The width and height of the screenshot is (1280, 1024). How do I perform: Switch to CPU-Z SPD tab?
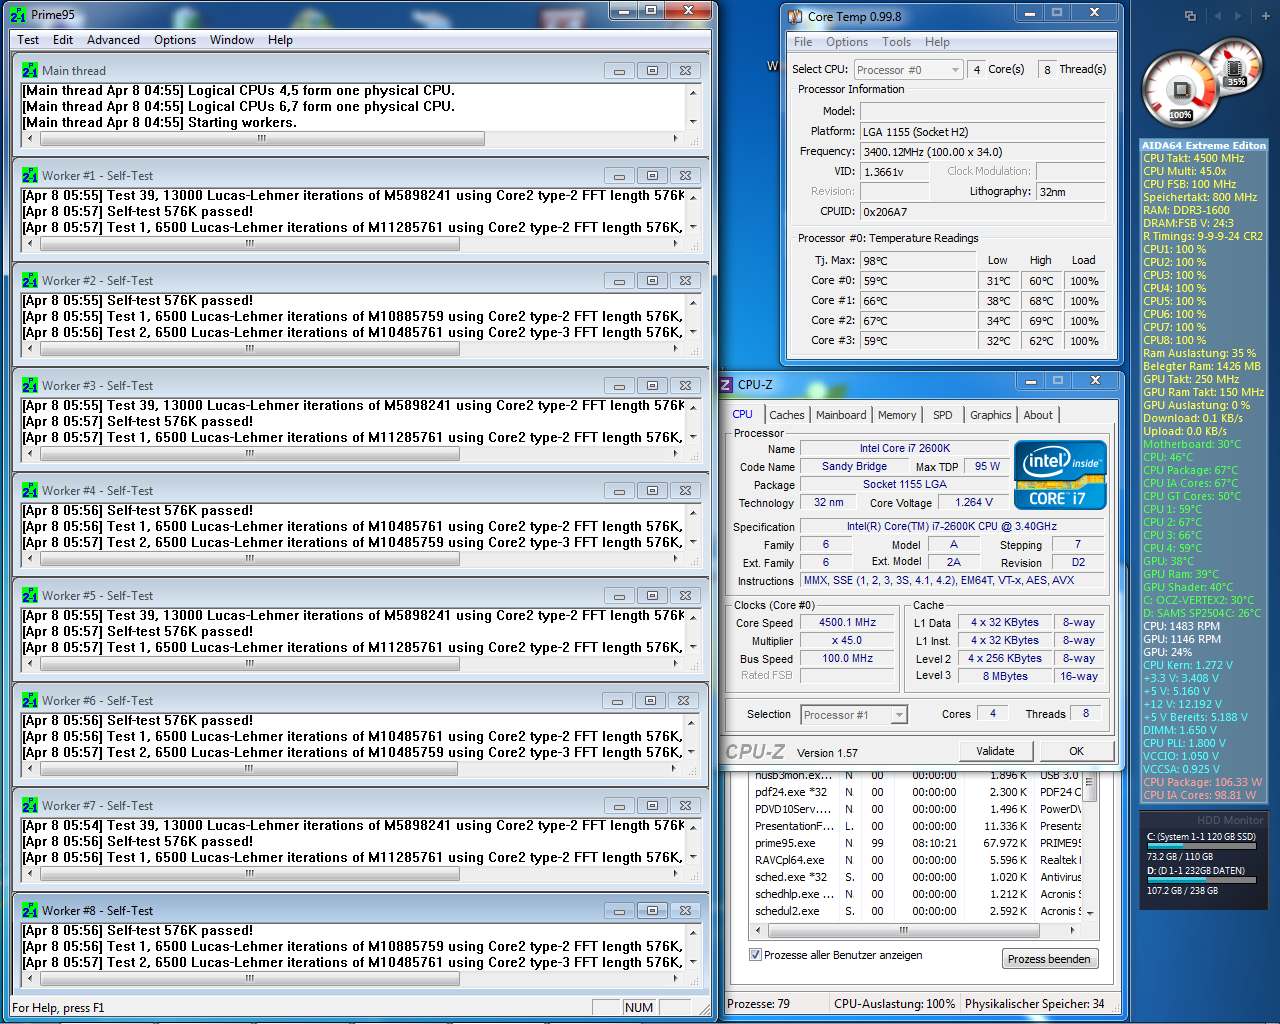click(943, 415)
